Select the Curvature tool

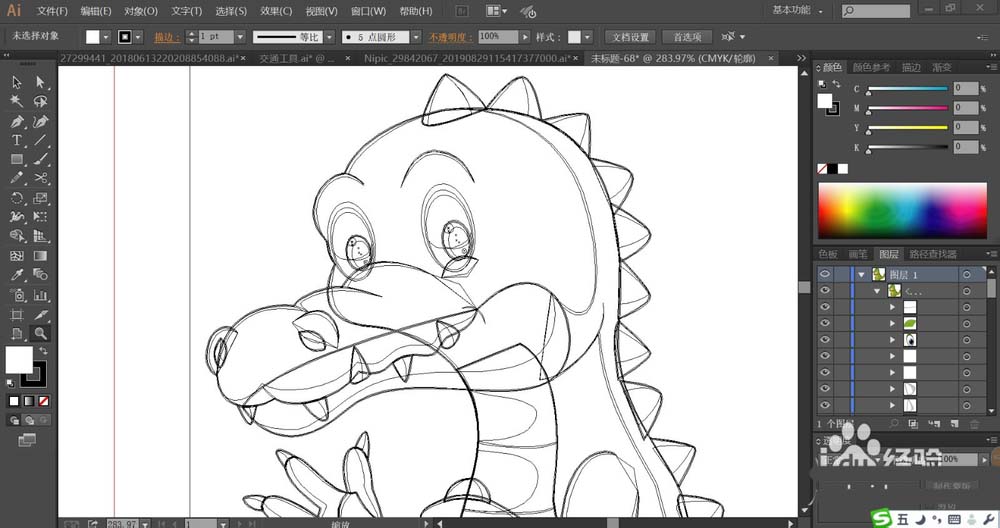pos(40,121)
